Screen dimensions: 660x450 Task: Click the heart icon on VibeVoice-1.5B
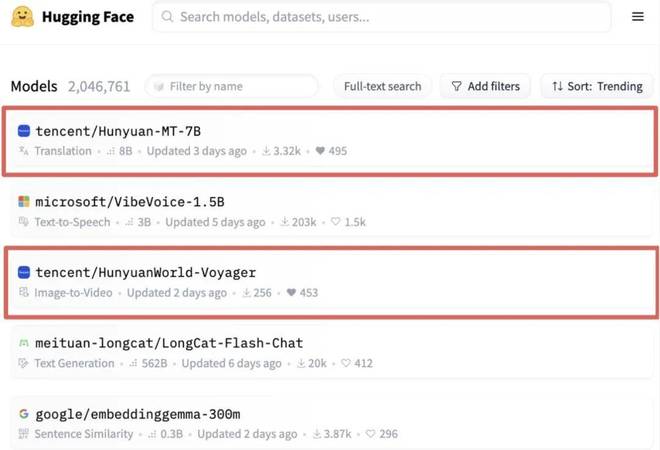click(x=337, y=222)
